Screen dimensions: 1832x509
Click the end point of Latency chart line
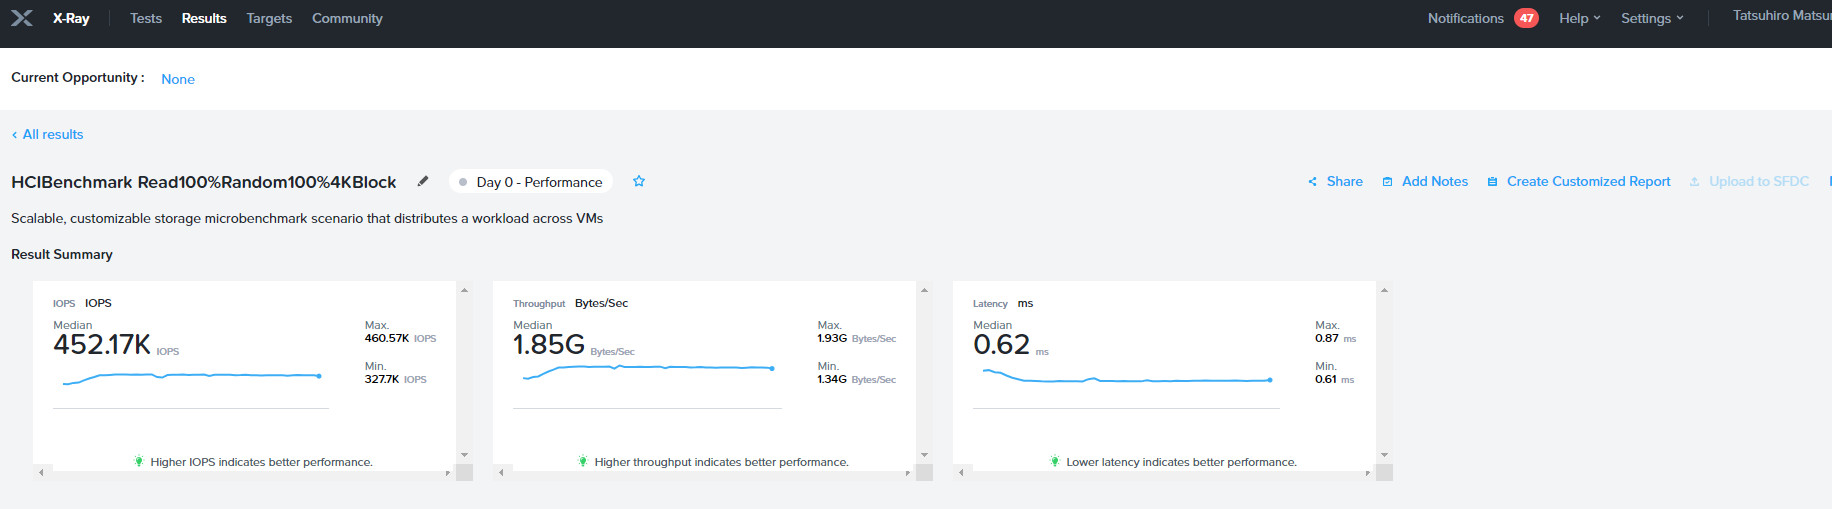1270,380
